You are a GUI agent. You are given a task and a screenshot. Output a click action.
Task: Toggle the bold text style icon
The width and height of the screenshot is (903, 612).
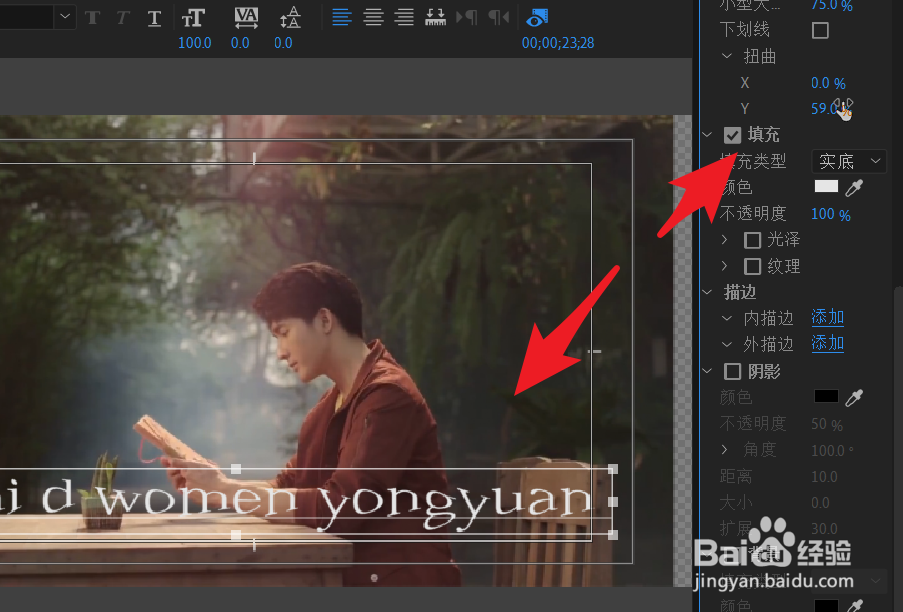coord(92,18)
